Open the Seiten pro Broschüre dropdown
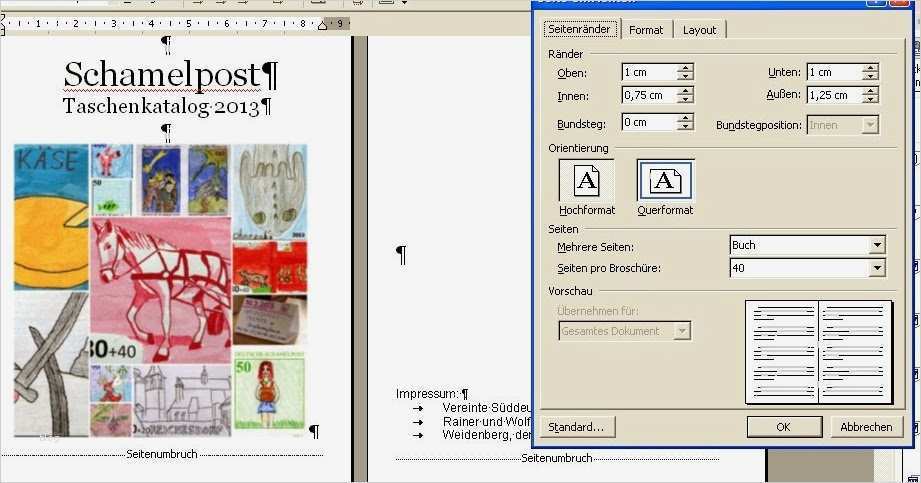 coord(877,268)
